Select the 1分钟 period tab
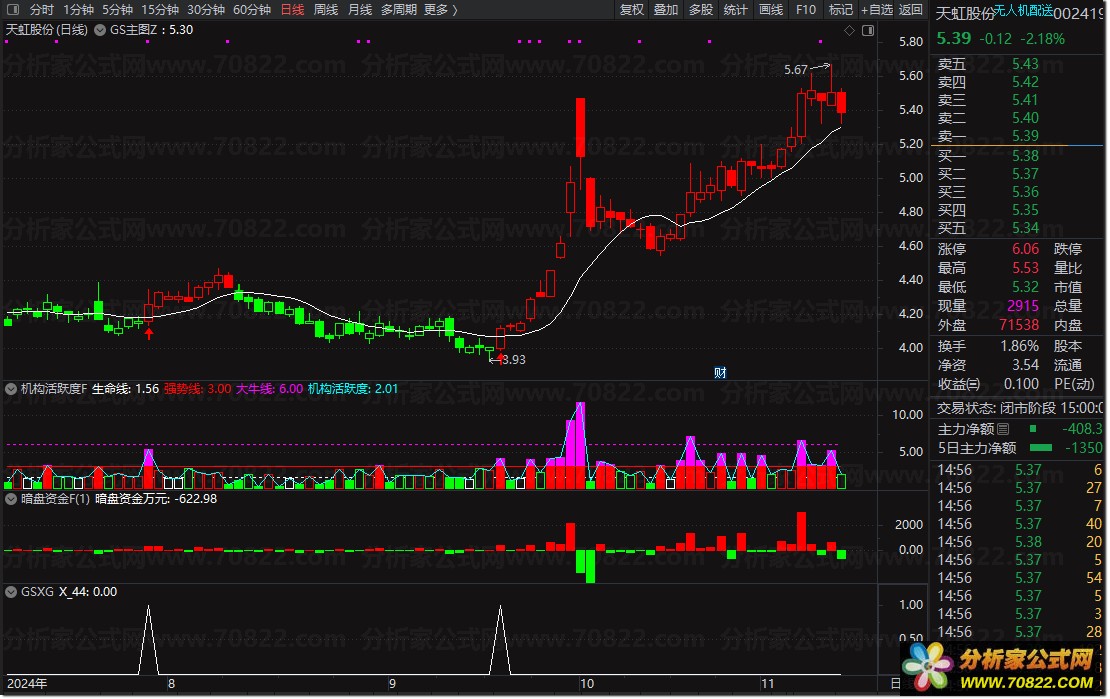 (x=78, y=10)
